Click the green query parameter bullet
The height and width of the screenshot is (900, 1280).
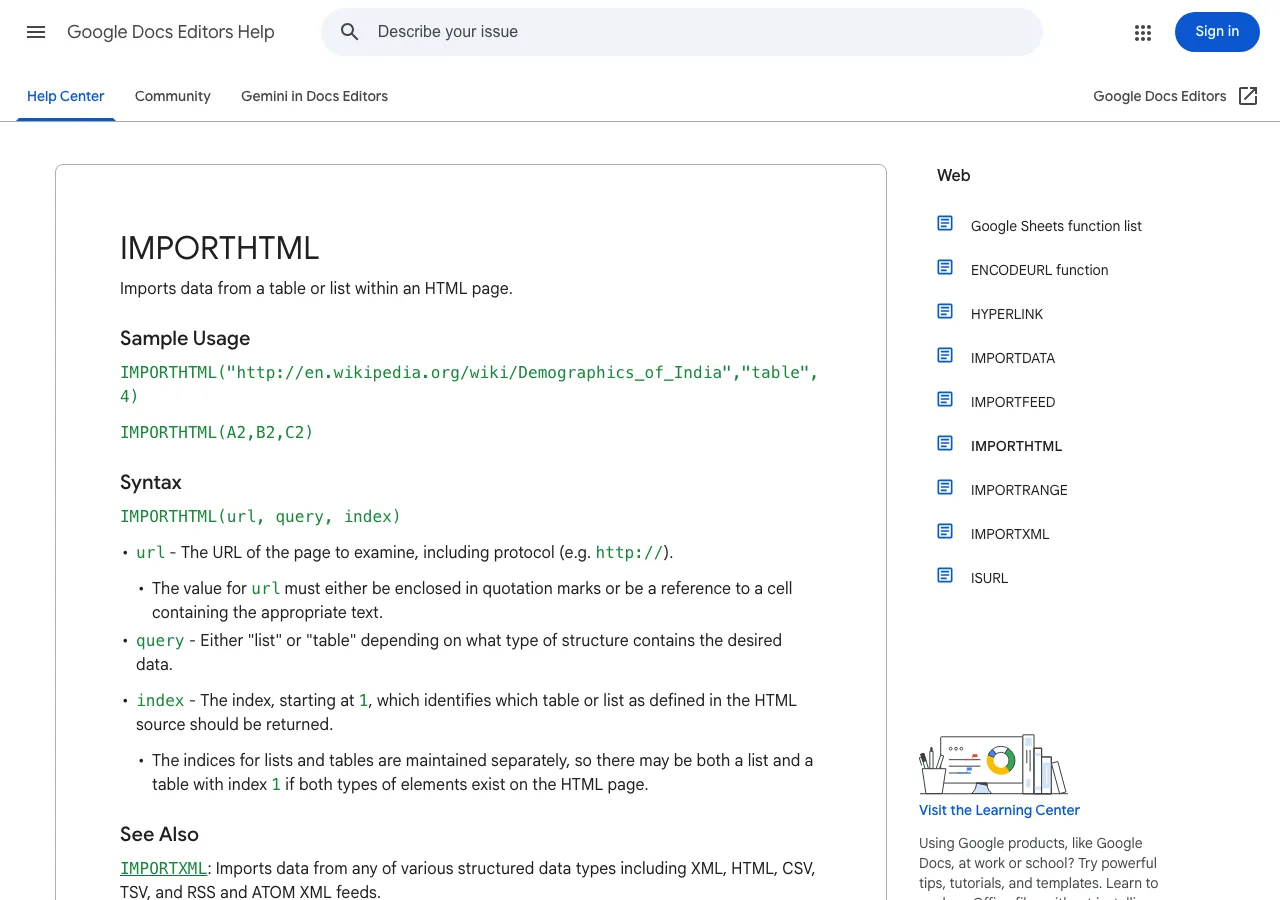(160, 640)
